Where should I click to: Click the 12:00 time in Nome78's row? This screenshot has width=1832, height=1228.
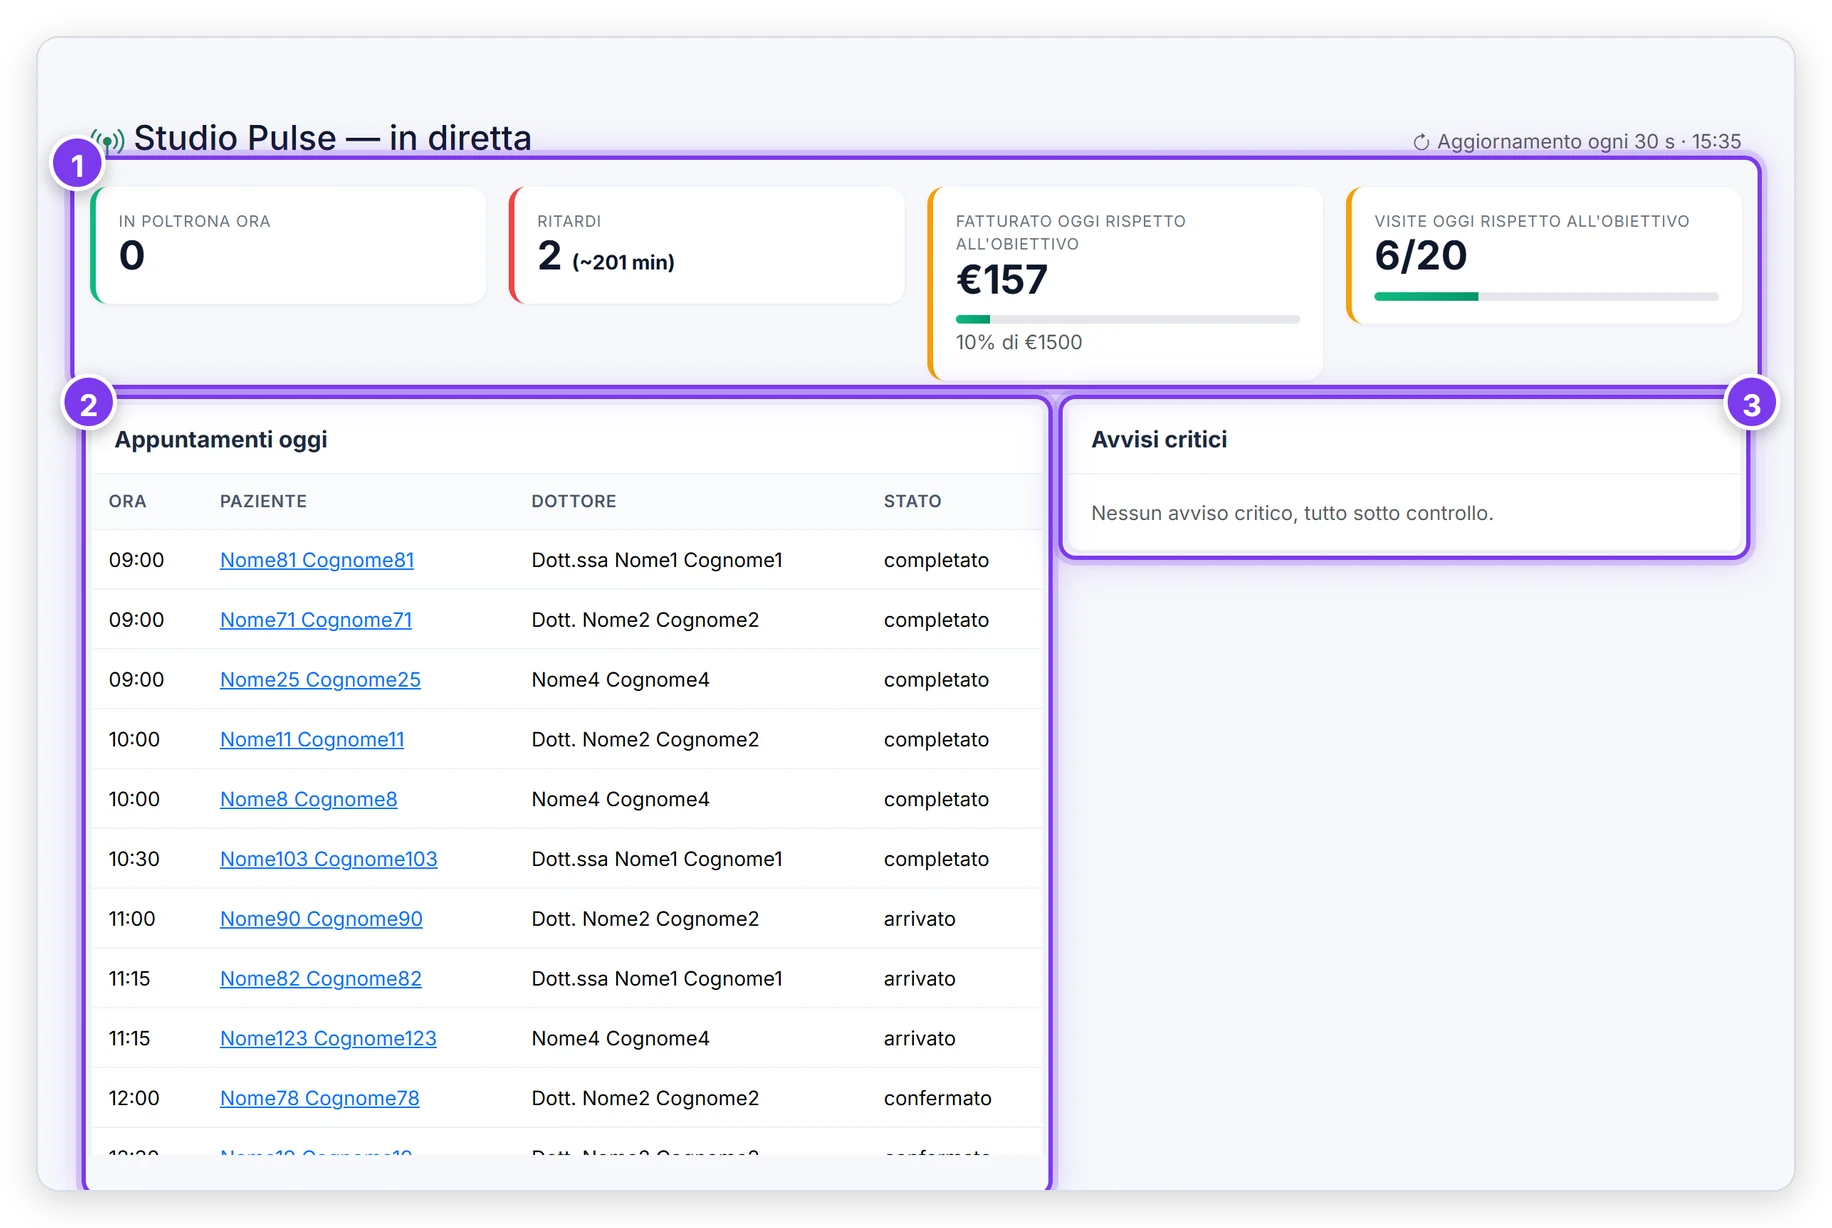(x=134, y=1098)
